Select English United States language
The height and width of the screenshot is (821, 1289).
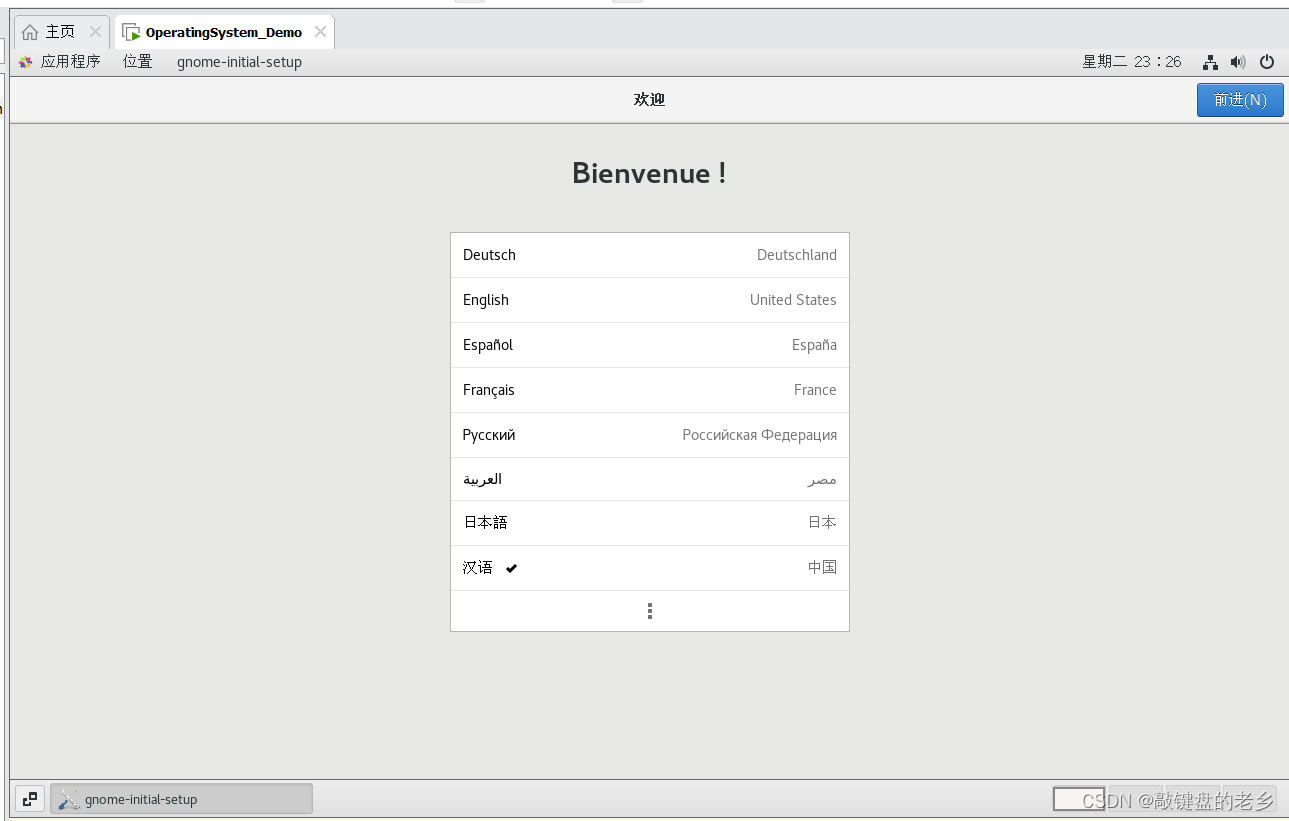tap(650, 300)
